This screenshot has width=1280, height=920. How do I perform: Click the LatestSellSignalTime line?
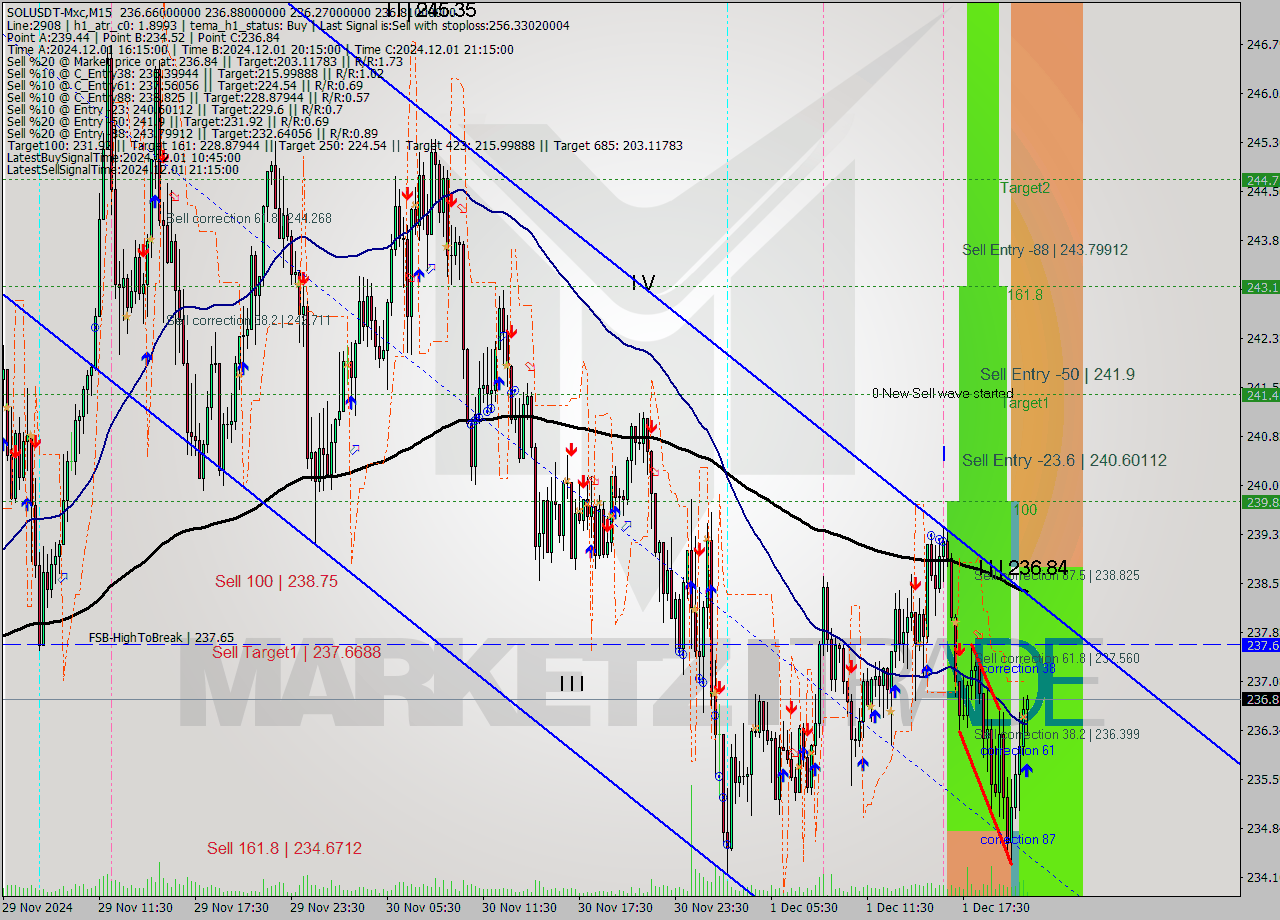(x=122, y=169)
